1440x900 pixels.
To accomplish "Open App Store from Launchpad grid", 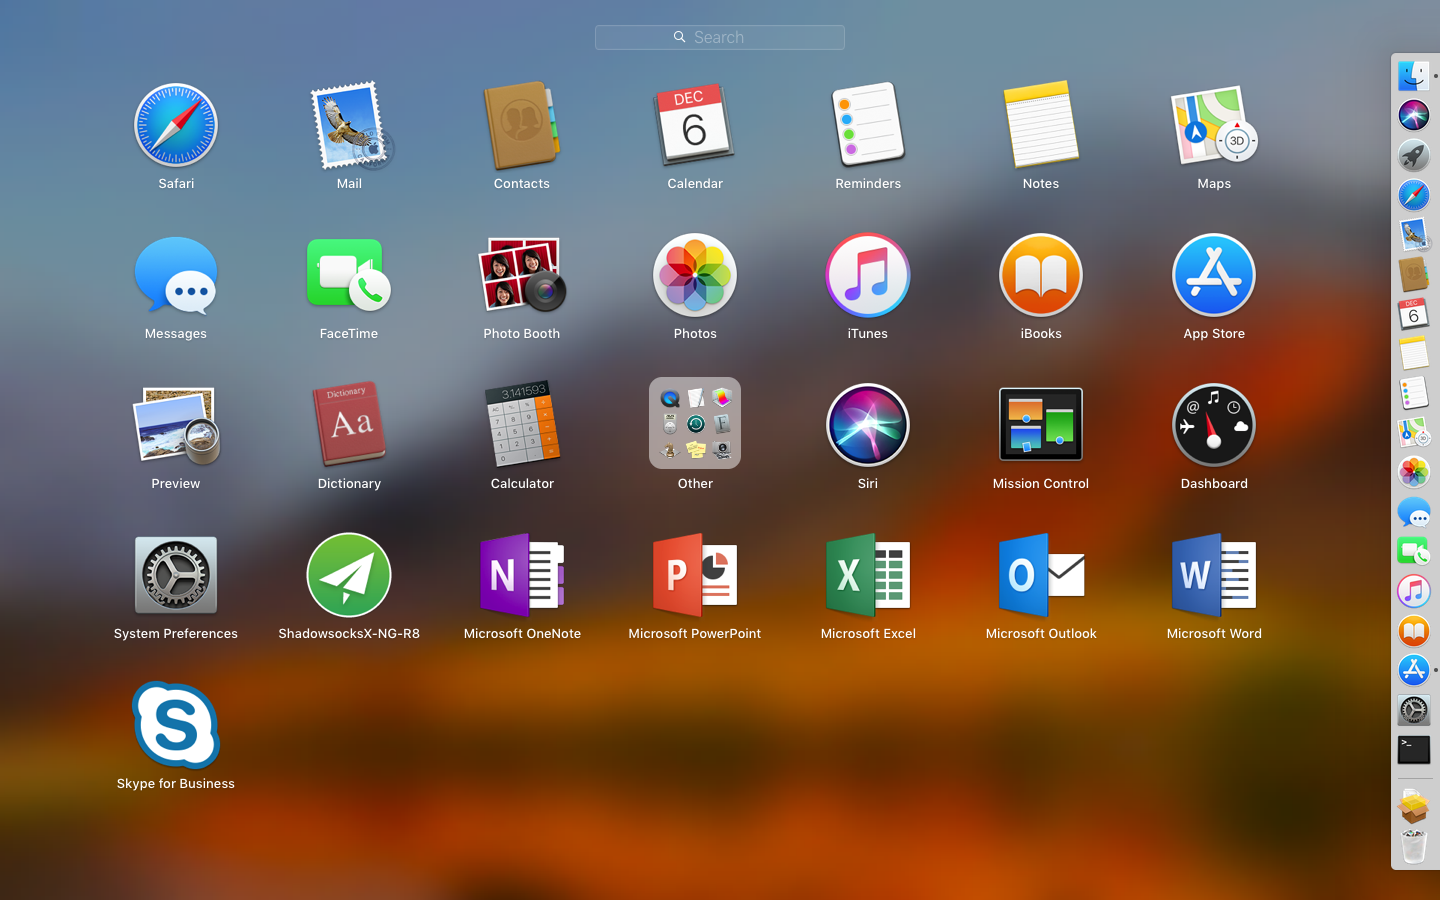I will point(1214,275).
